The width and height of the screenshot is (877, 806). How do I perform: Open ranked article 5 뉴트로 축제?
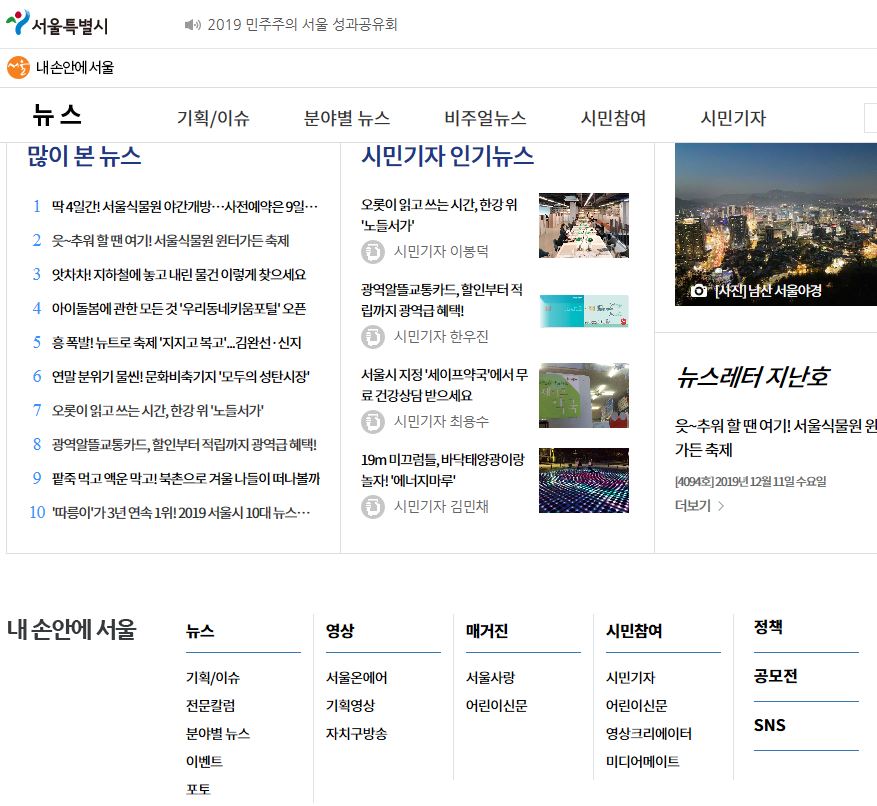tap(176, 342)
